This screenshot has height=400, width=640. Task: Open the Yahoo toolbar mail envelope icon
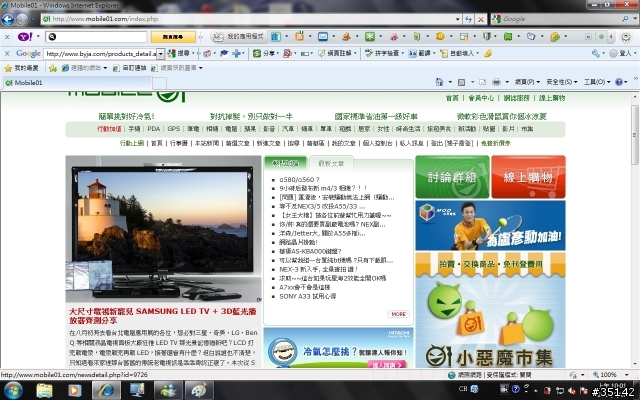click(323, 37)
